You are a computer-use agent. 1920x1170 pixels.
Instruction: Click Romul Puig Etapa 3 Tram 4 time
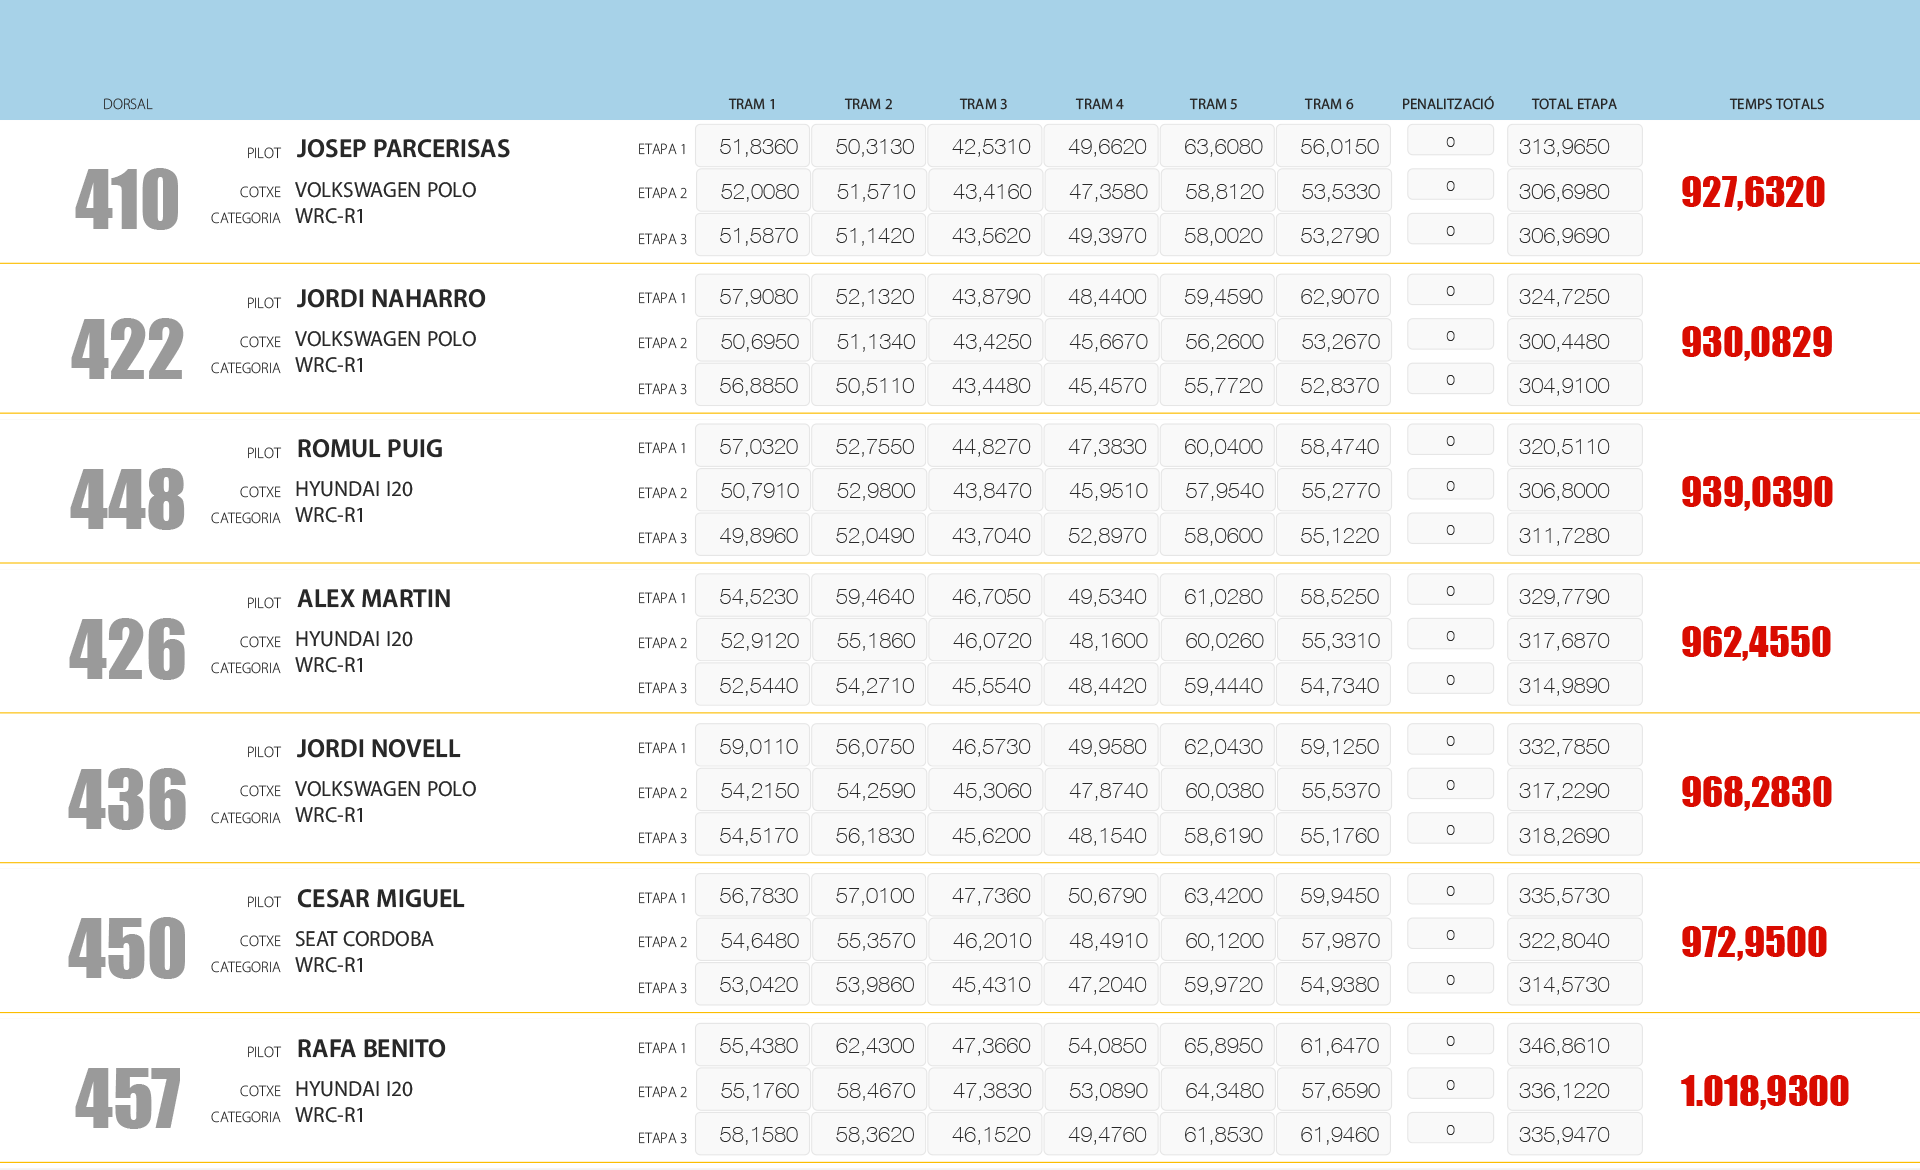1107,536
